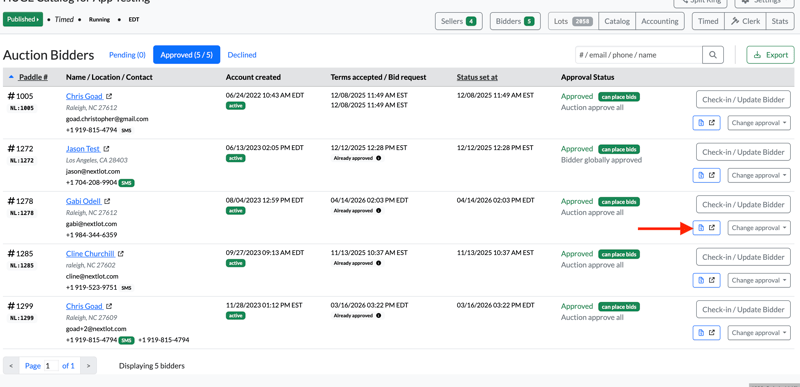The width and height of the screenshot is (800, 387).
Task: Click green SMS badge for Jason Test
Action: click(127, 183)
